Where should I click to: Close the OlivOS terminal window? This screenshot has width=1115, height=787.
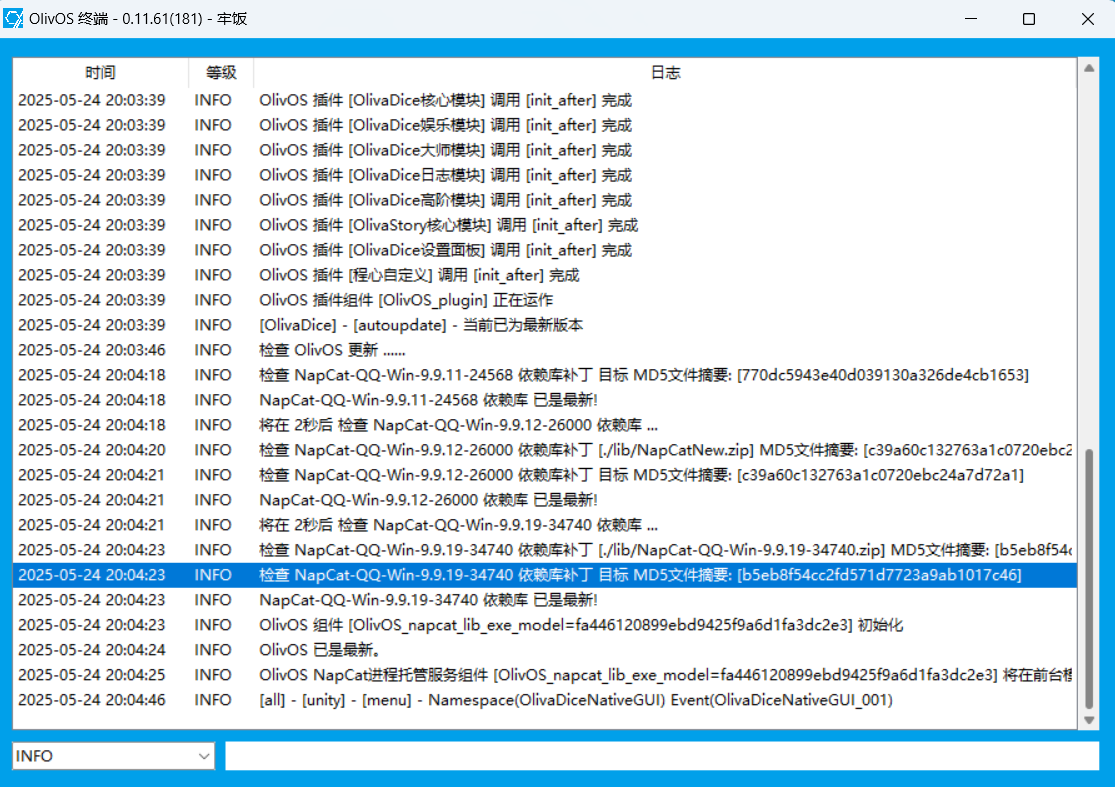pyautogui.click(x=1087, y=19)
